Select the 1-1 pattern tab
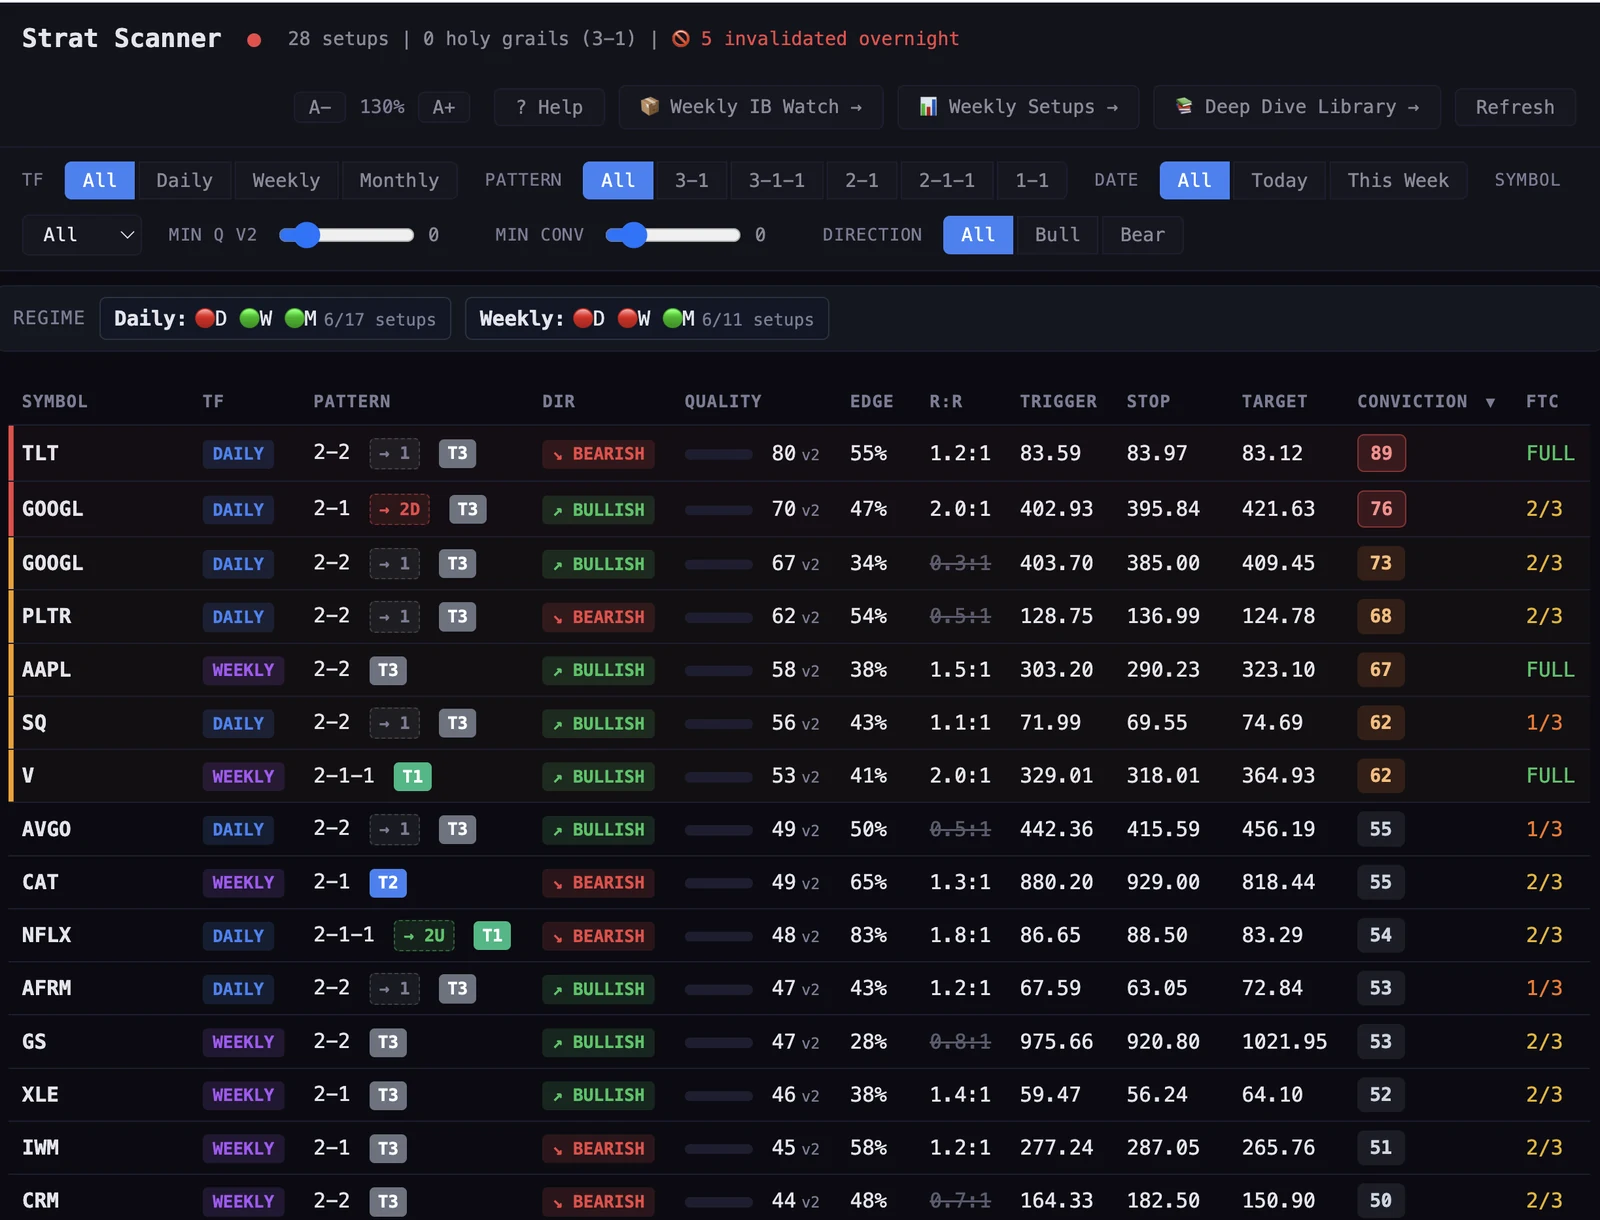Screen dimensions: 1600x1220 [1031, 180]
